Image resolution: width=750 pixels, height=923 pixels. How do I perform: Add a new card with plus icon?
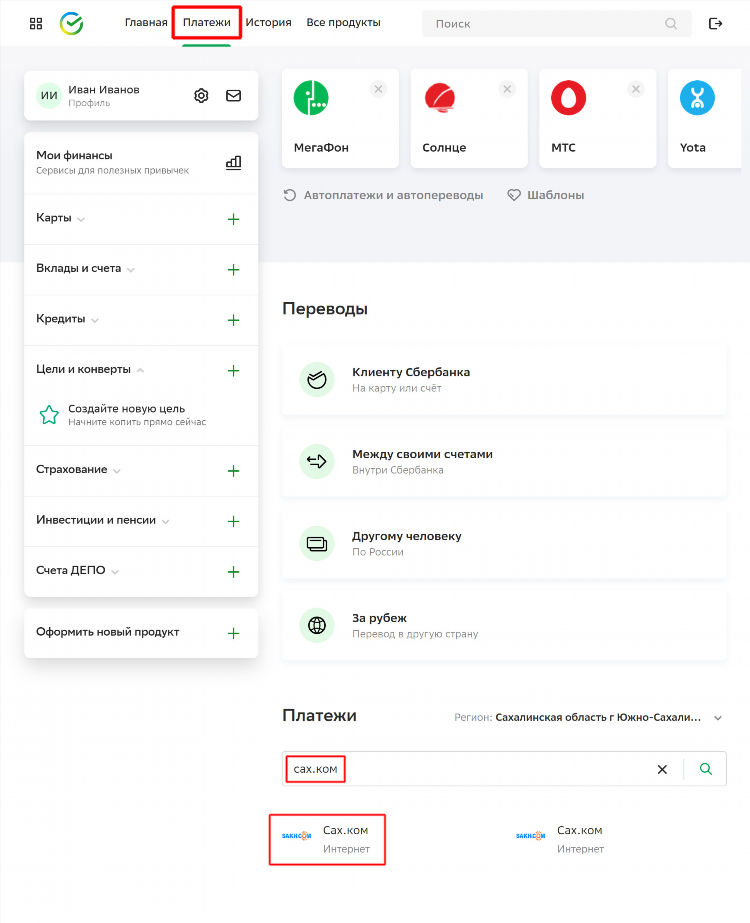pos(234,219)
